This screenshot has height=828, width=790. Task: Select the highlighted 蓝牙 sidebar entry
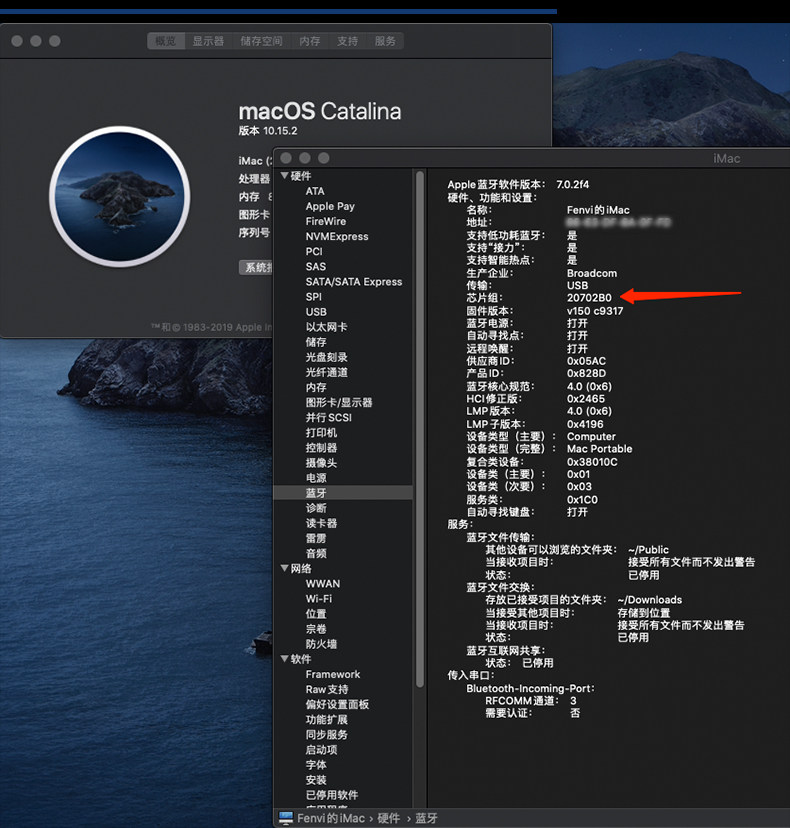343,493
